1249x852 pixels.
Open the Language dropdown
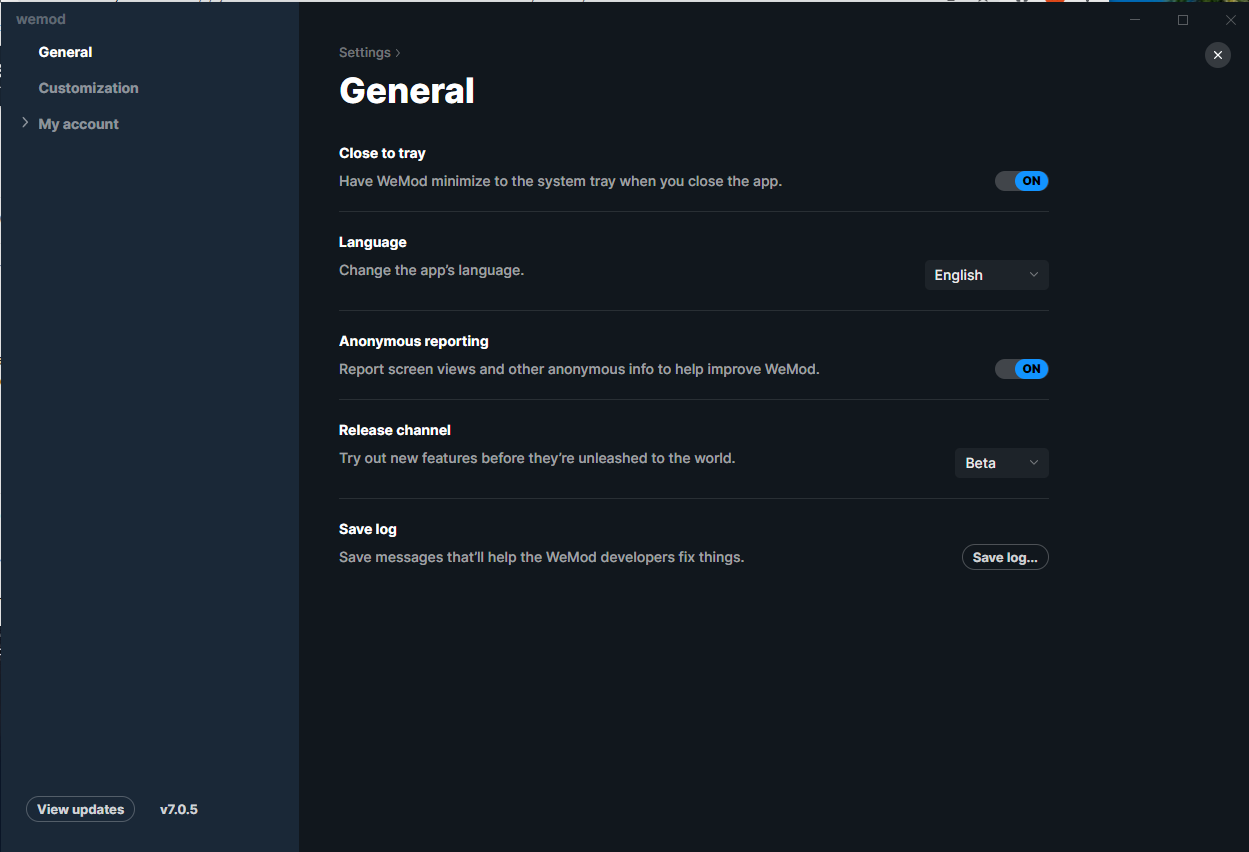pos(986,275)
